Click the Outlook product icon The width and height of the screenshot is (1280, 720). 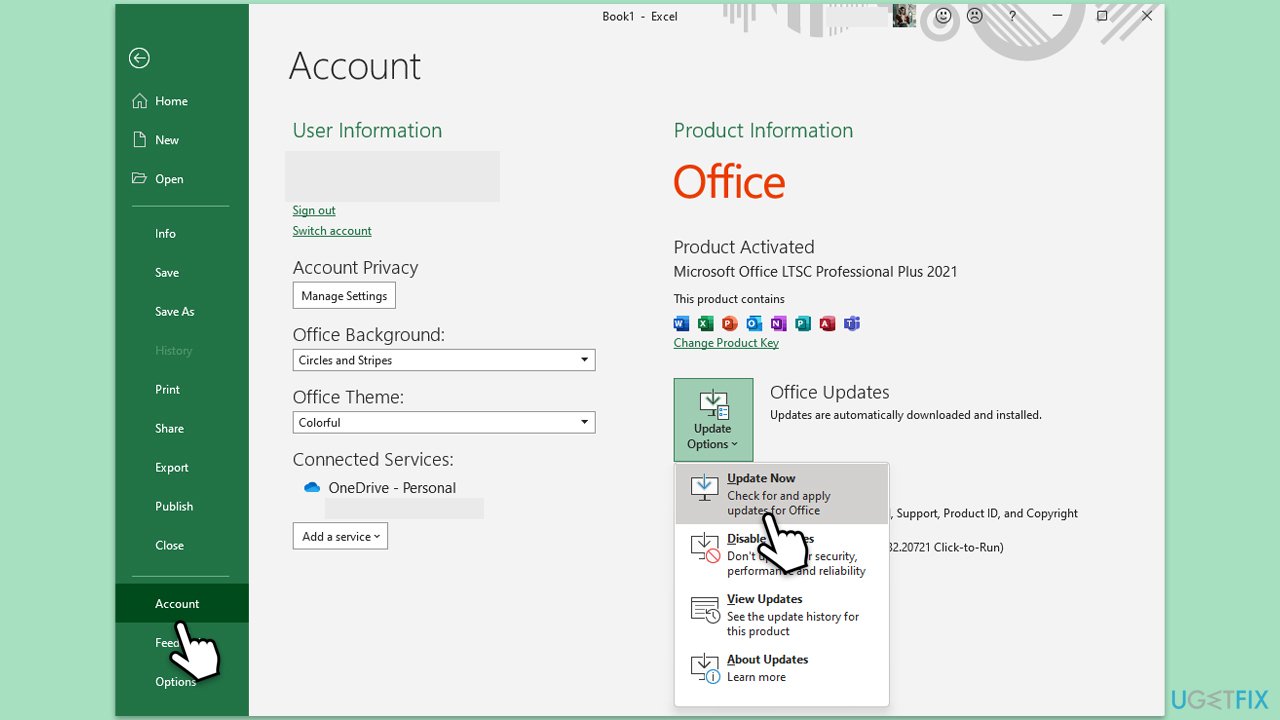pyautogui.click(x=754, y=323)
